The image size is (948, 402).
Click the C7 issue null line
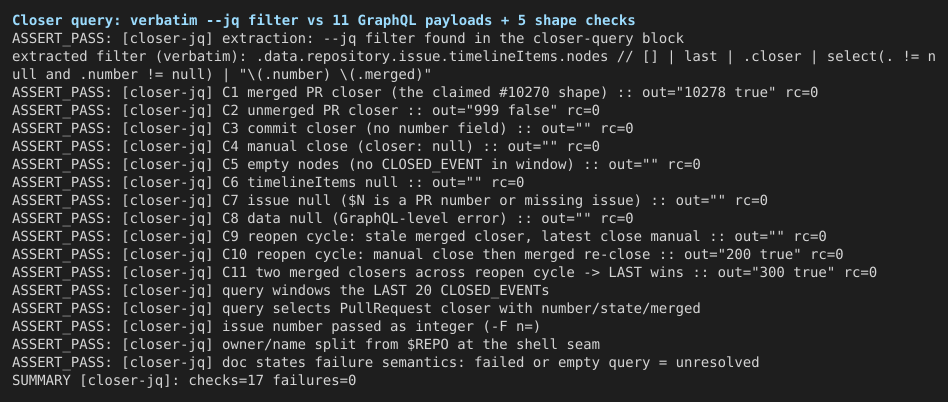click(x=389, y=200)
